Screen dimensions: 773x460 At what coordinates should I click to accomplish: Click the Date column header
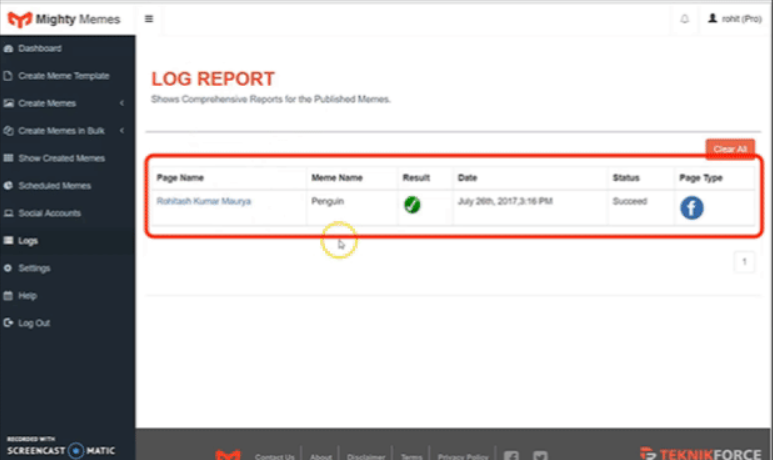click(x=467, y=178)
